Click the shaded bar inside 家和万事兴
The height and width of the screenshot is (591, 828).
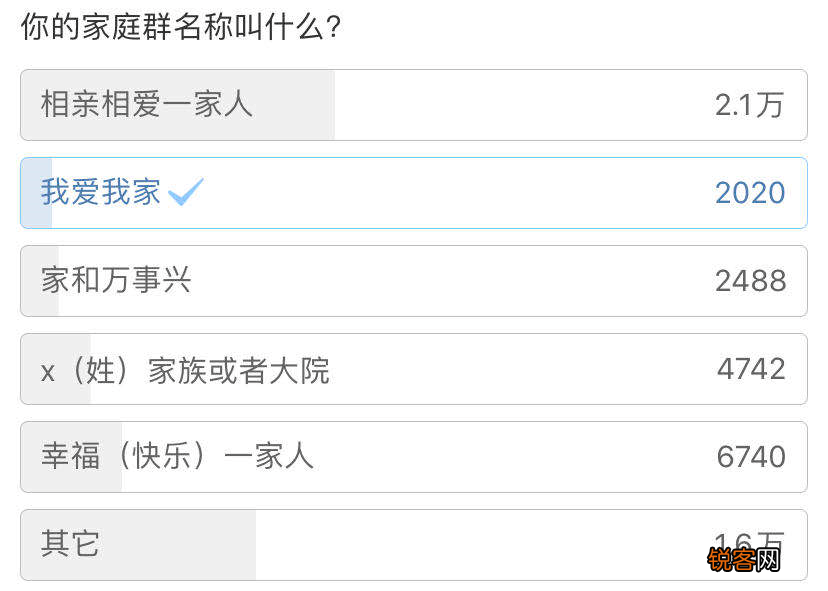click(40, 281)
